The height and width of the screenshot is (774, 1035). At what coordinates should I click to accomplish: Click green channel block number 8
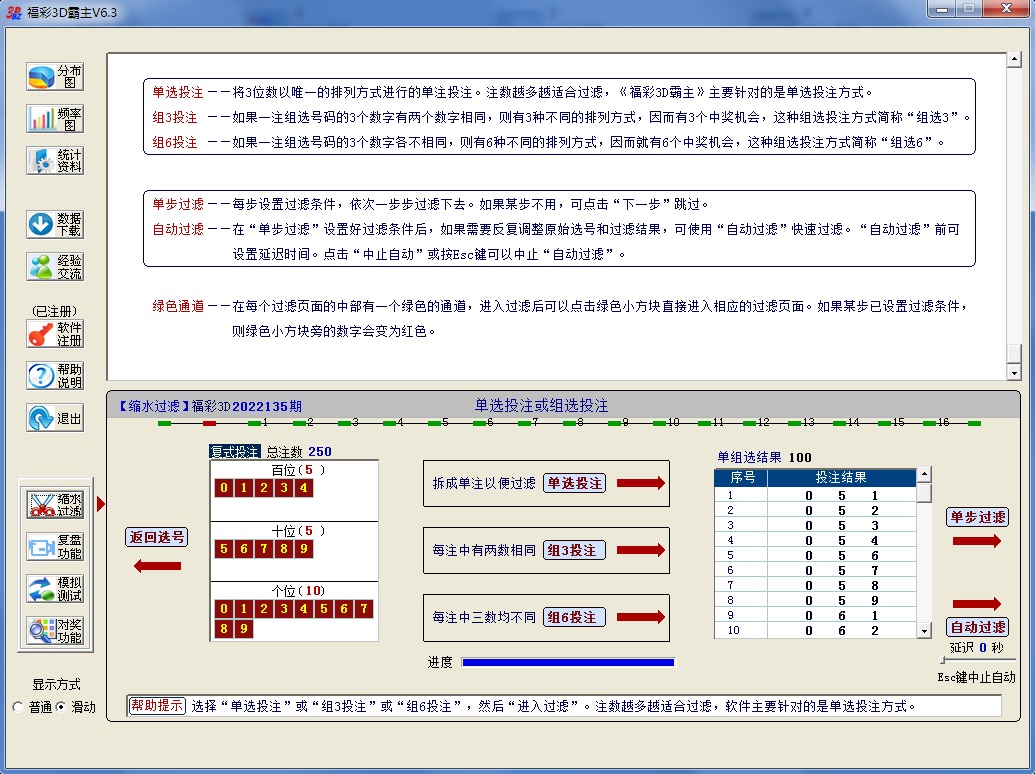(x=570, y=423)
